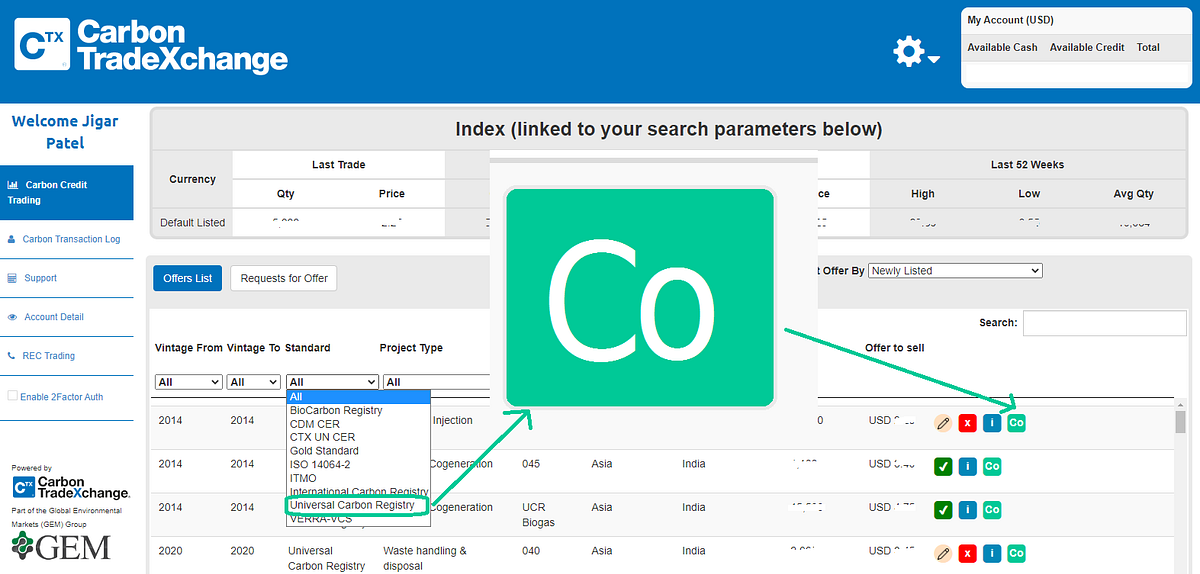Choose Universal Carbon Registry in the dropdown list
1200x574 pixels.
tap(358, 506)
